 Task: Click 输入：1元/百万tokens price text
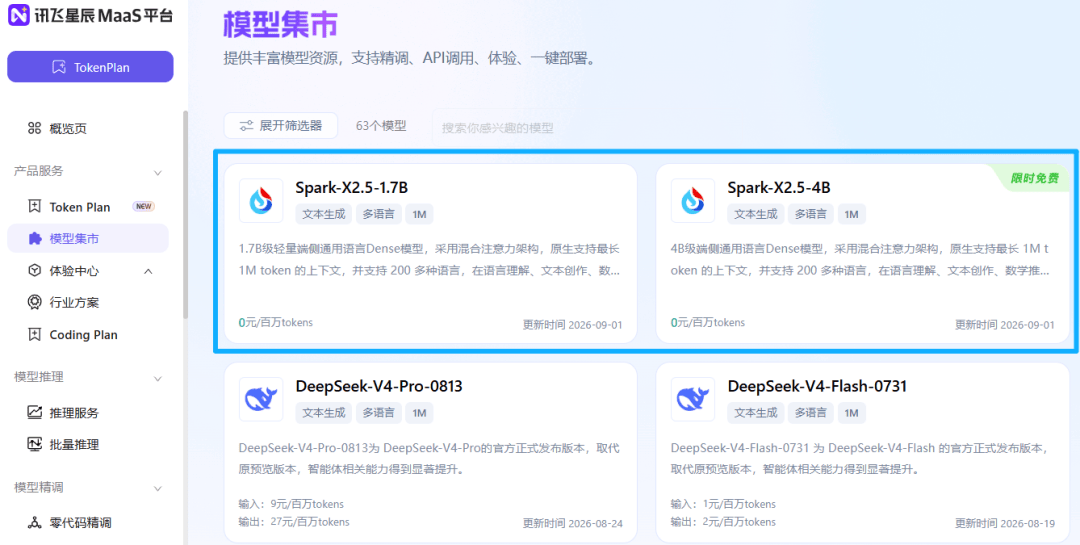[723, 504]
